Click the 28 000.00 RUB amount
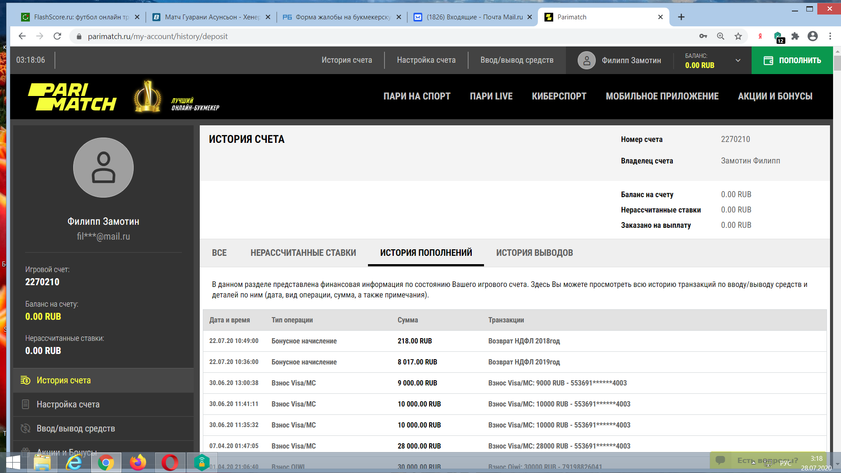The height and width of the screenshot is (473, 841). pyautogui.click(x=419, y=446)
